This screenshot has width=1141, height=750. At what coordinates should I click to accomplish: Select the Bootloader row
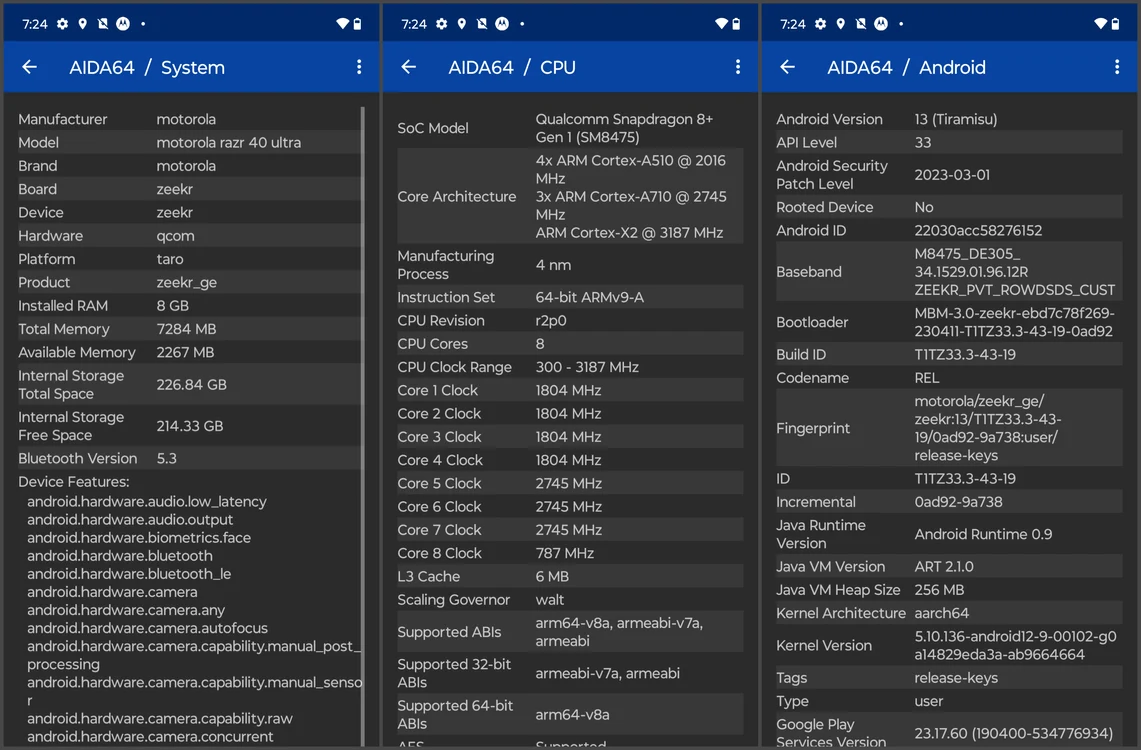949,322
